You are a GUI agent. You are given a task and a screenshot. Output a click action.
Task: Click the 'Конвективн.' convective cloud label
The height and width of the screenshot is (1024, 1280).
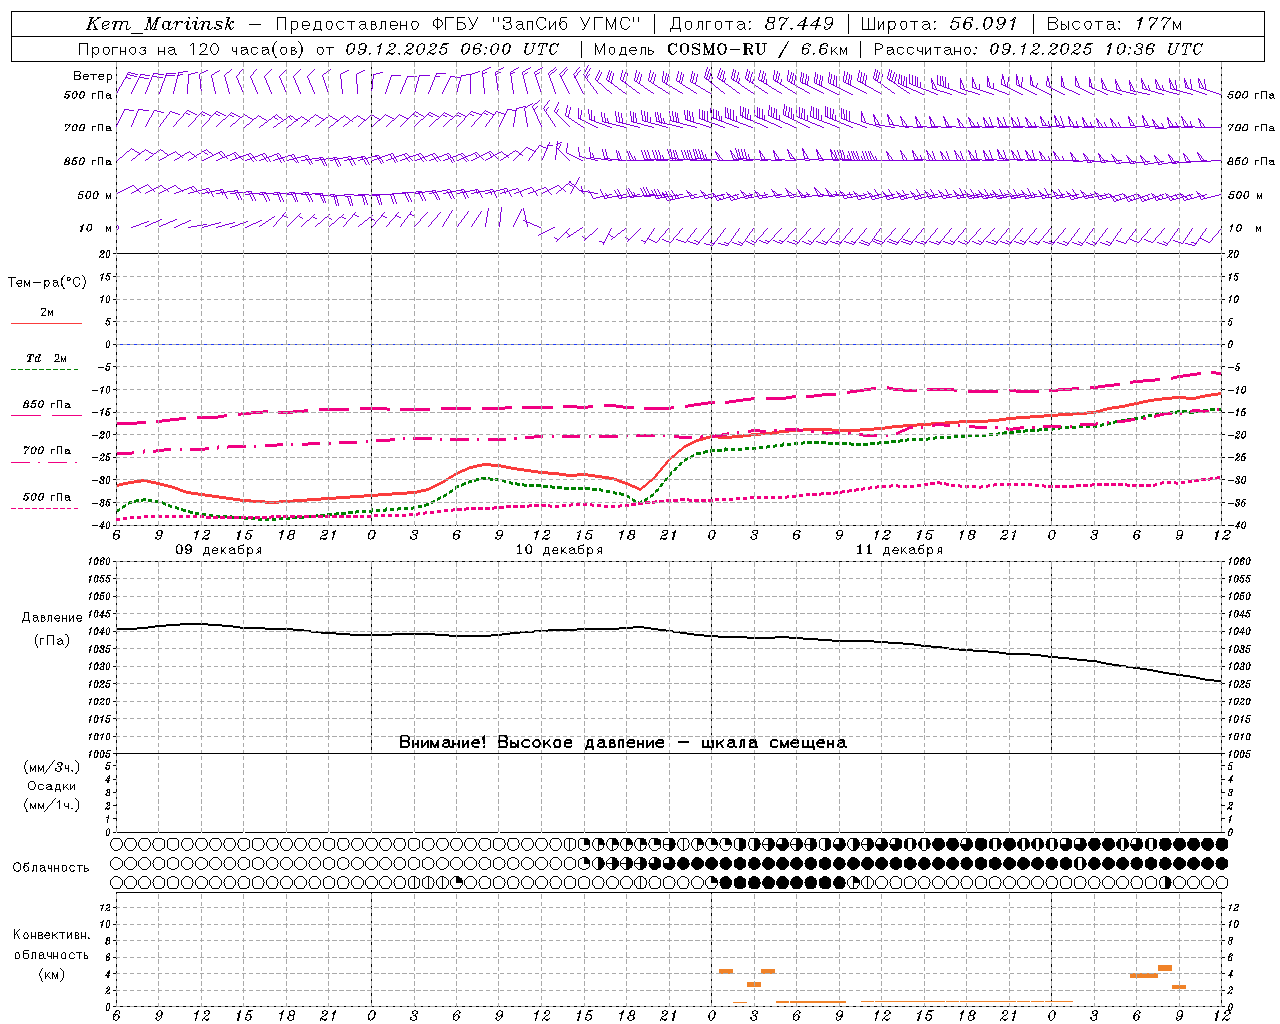coord(51,935)
